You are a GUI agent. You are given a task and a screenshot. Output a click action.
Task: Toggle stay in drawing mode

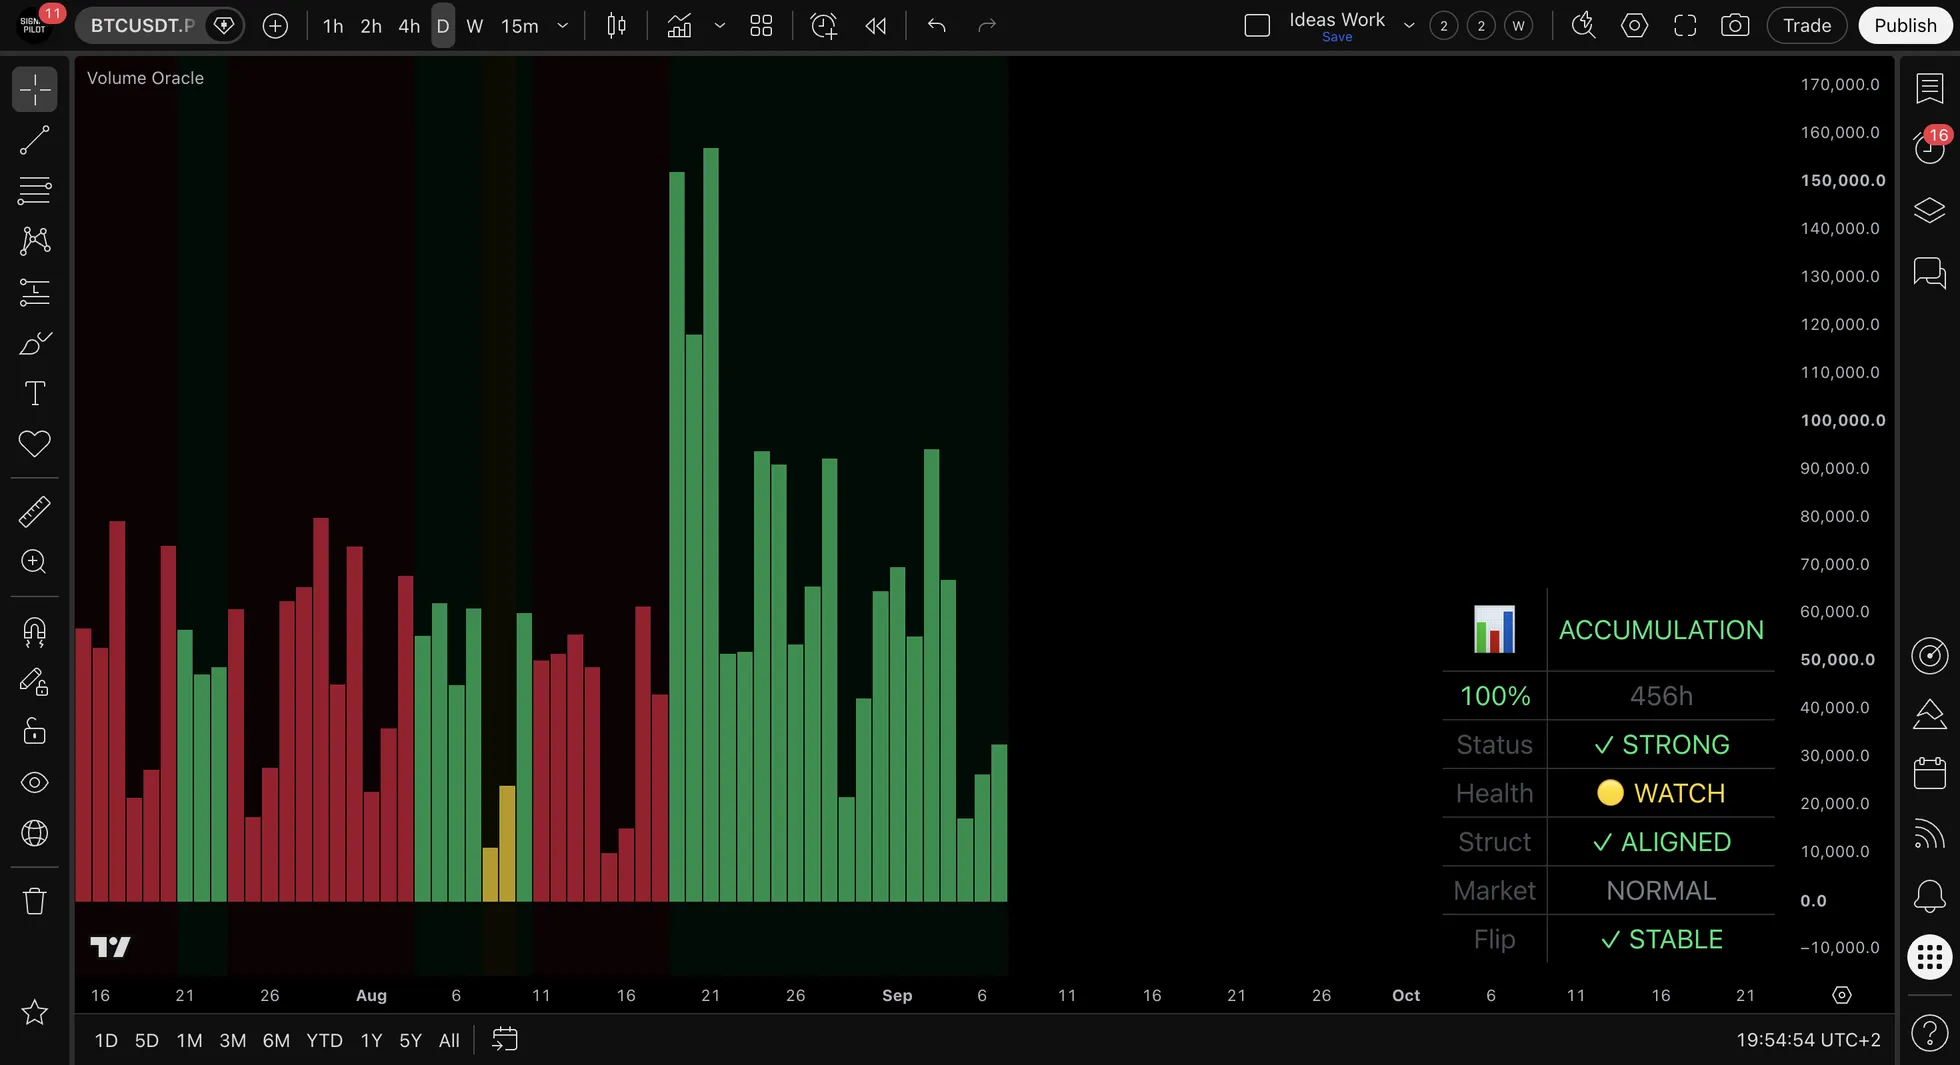(x=35, y=682)
